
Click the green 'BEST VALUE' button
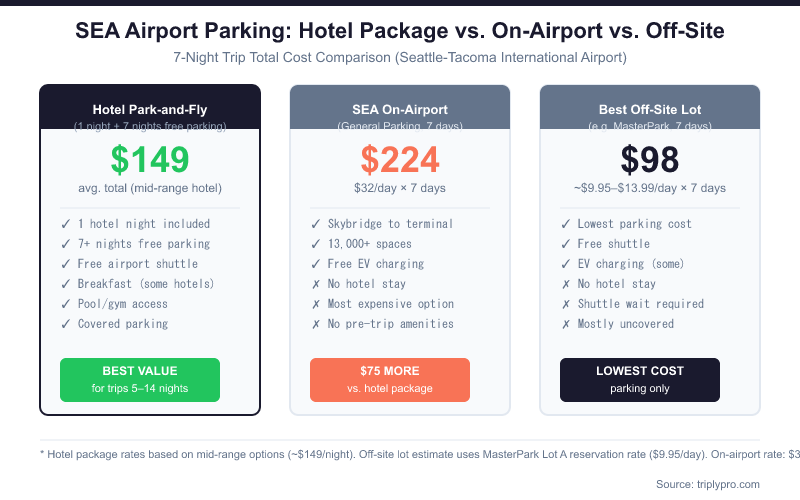click(x=140, y=379)
